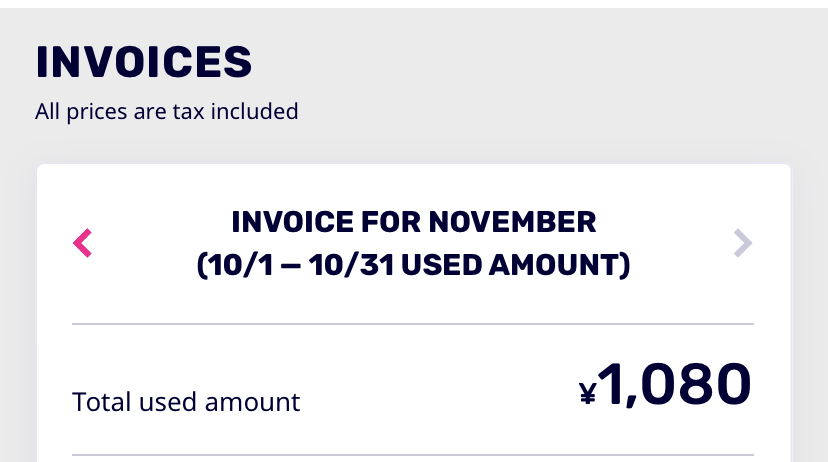Click the yen currency symbol
The image size is (828, 462).
[x=588, y=394]
